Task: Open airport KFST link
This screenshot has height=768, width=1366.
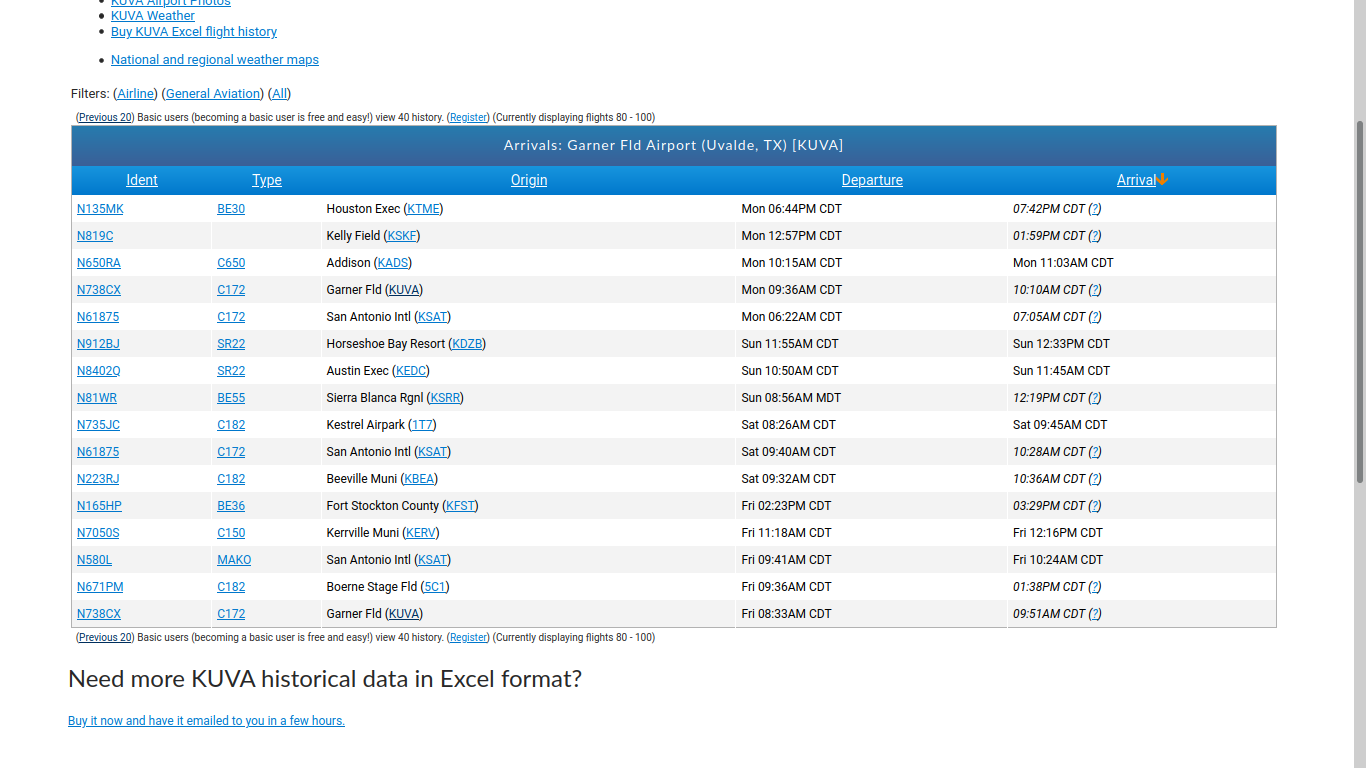Action: click(x=460, y=506)
